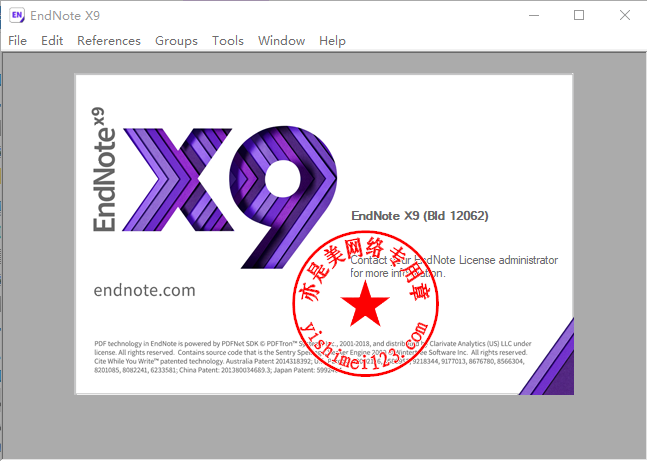The width and height of the screenshot is (647, 461).
Task: Click the PDF technology legal notice text
Action: click(x=313, y=357)
